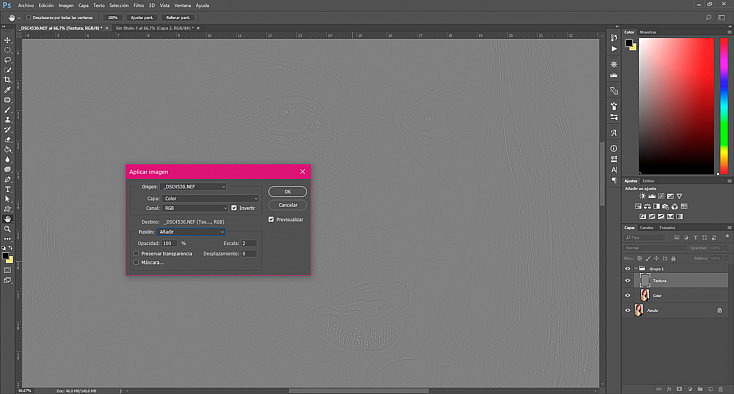Select the Type tool in the toolbar
The height and width of the screenshot is (394, 734).
[7, 190]
